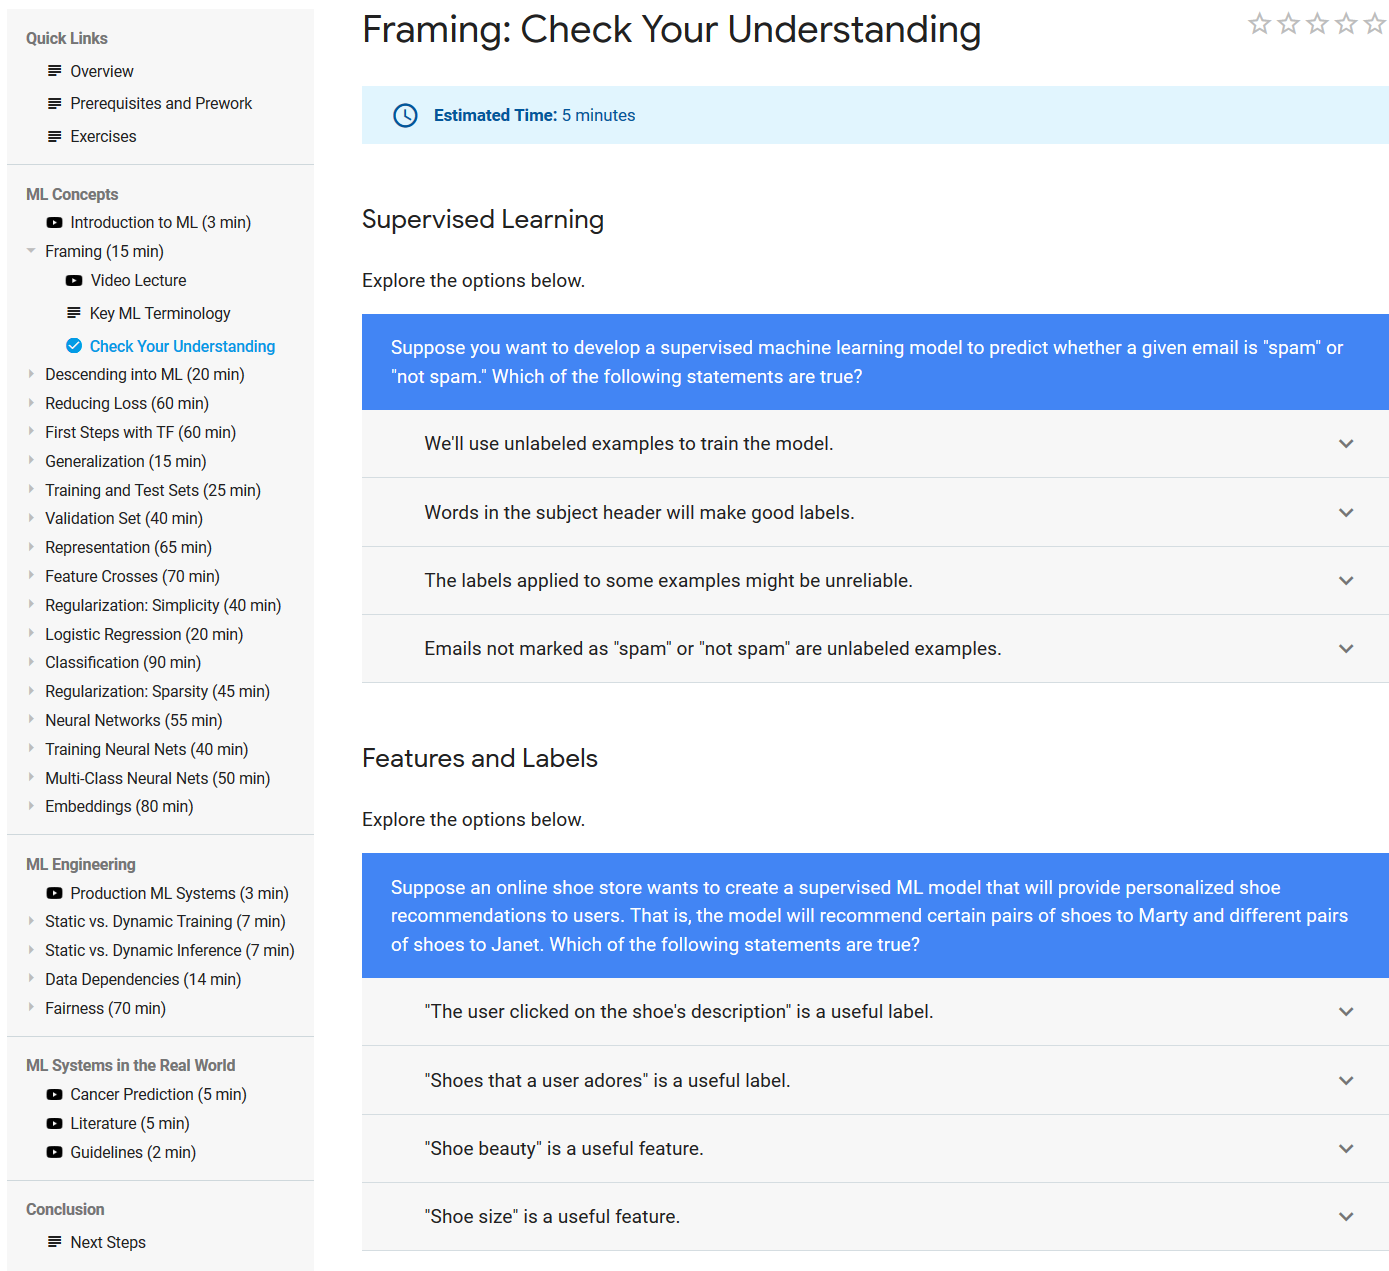The image size is (1389, 1271).
Task: Click the video icon beside Cancer Prediction
Action: [55, 1095]
